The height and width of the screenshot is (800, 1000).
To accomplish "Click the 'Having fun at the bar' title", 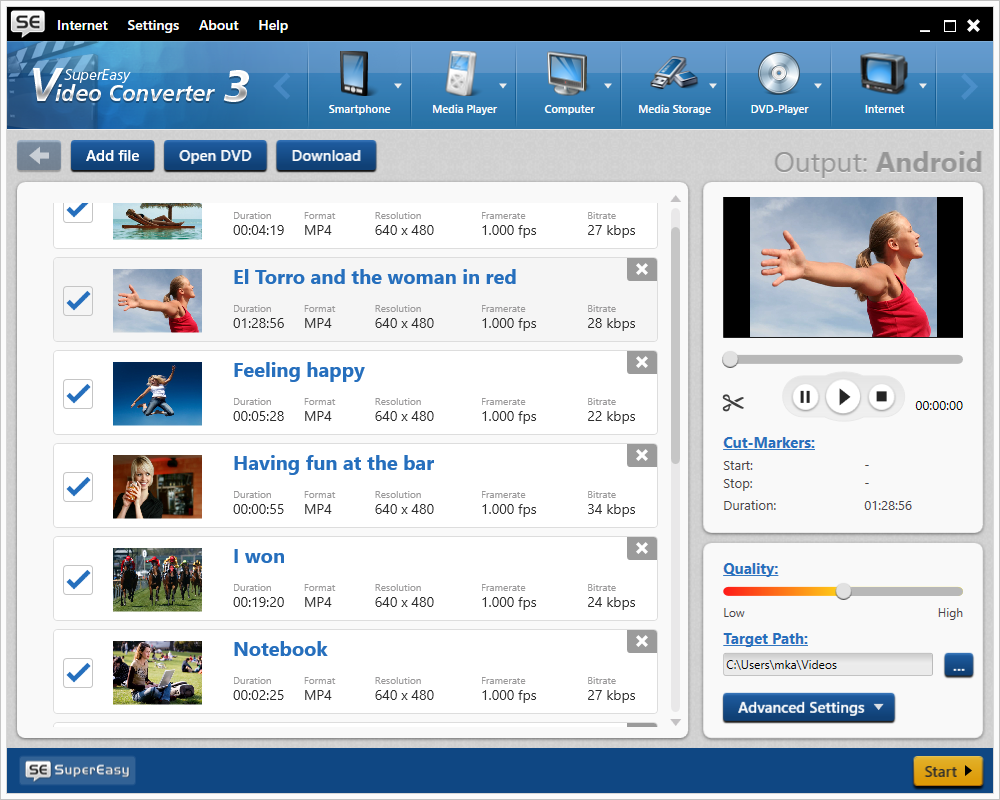I will coord(334,463).
